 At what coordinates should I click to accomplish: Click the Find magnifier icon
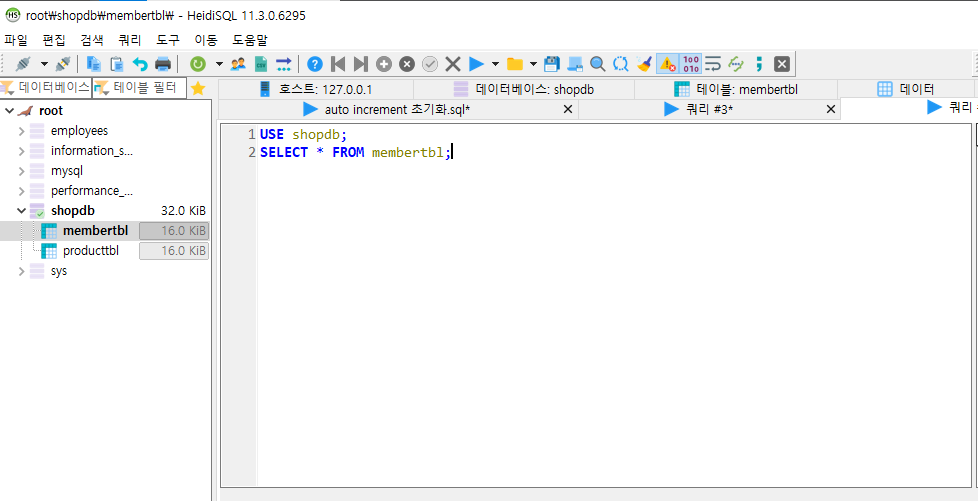(598, 64)
